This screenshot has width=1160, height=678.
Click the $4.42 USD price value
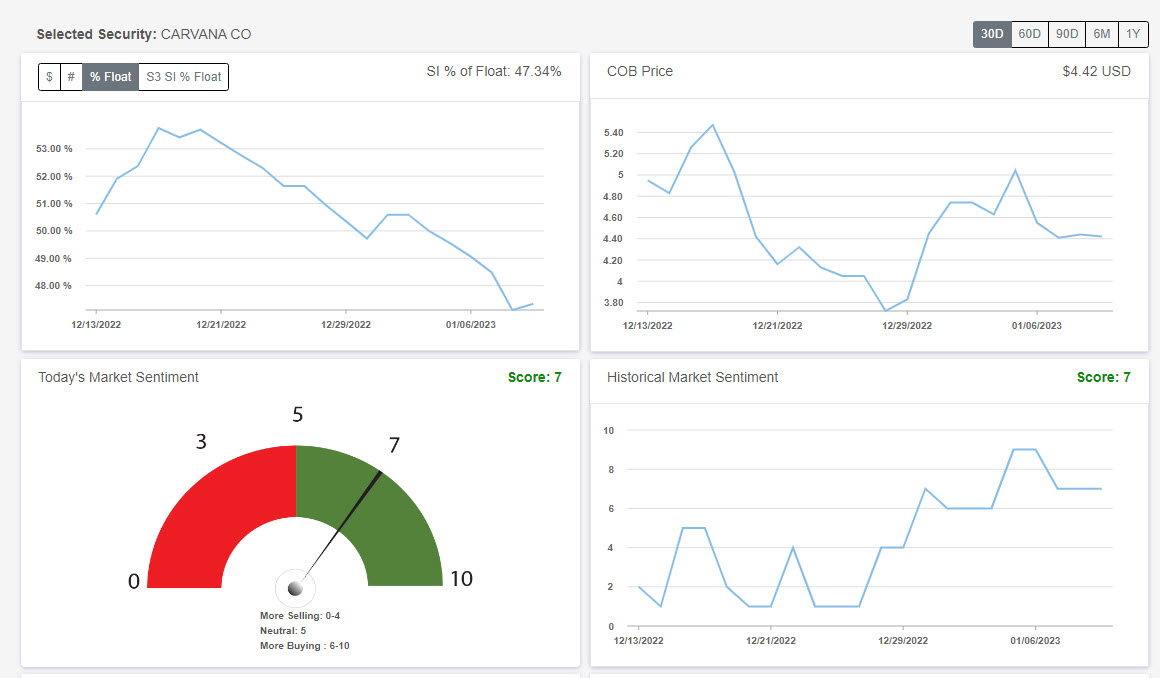pyautogui.click(x=1096, y=71)
